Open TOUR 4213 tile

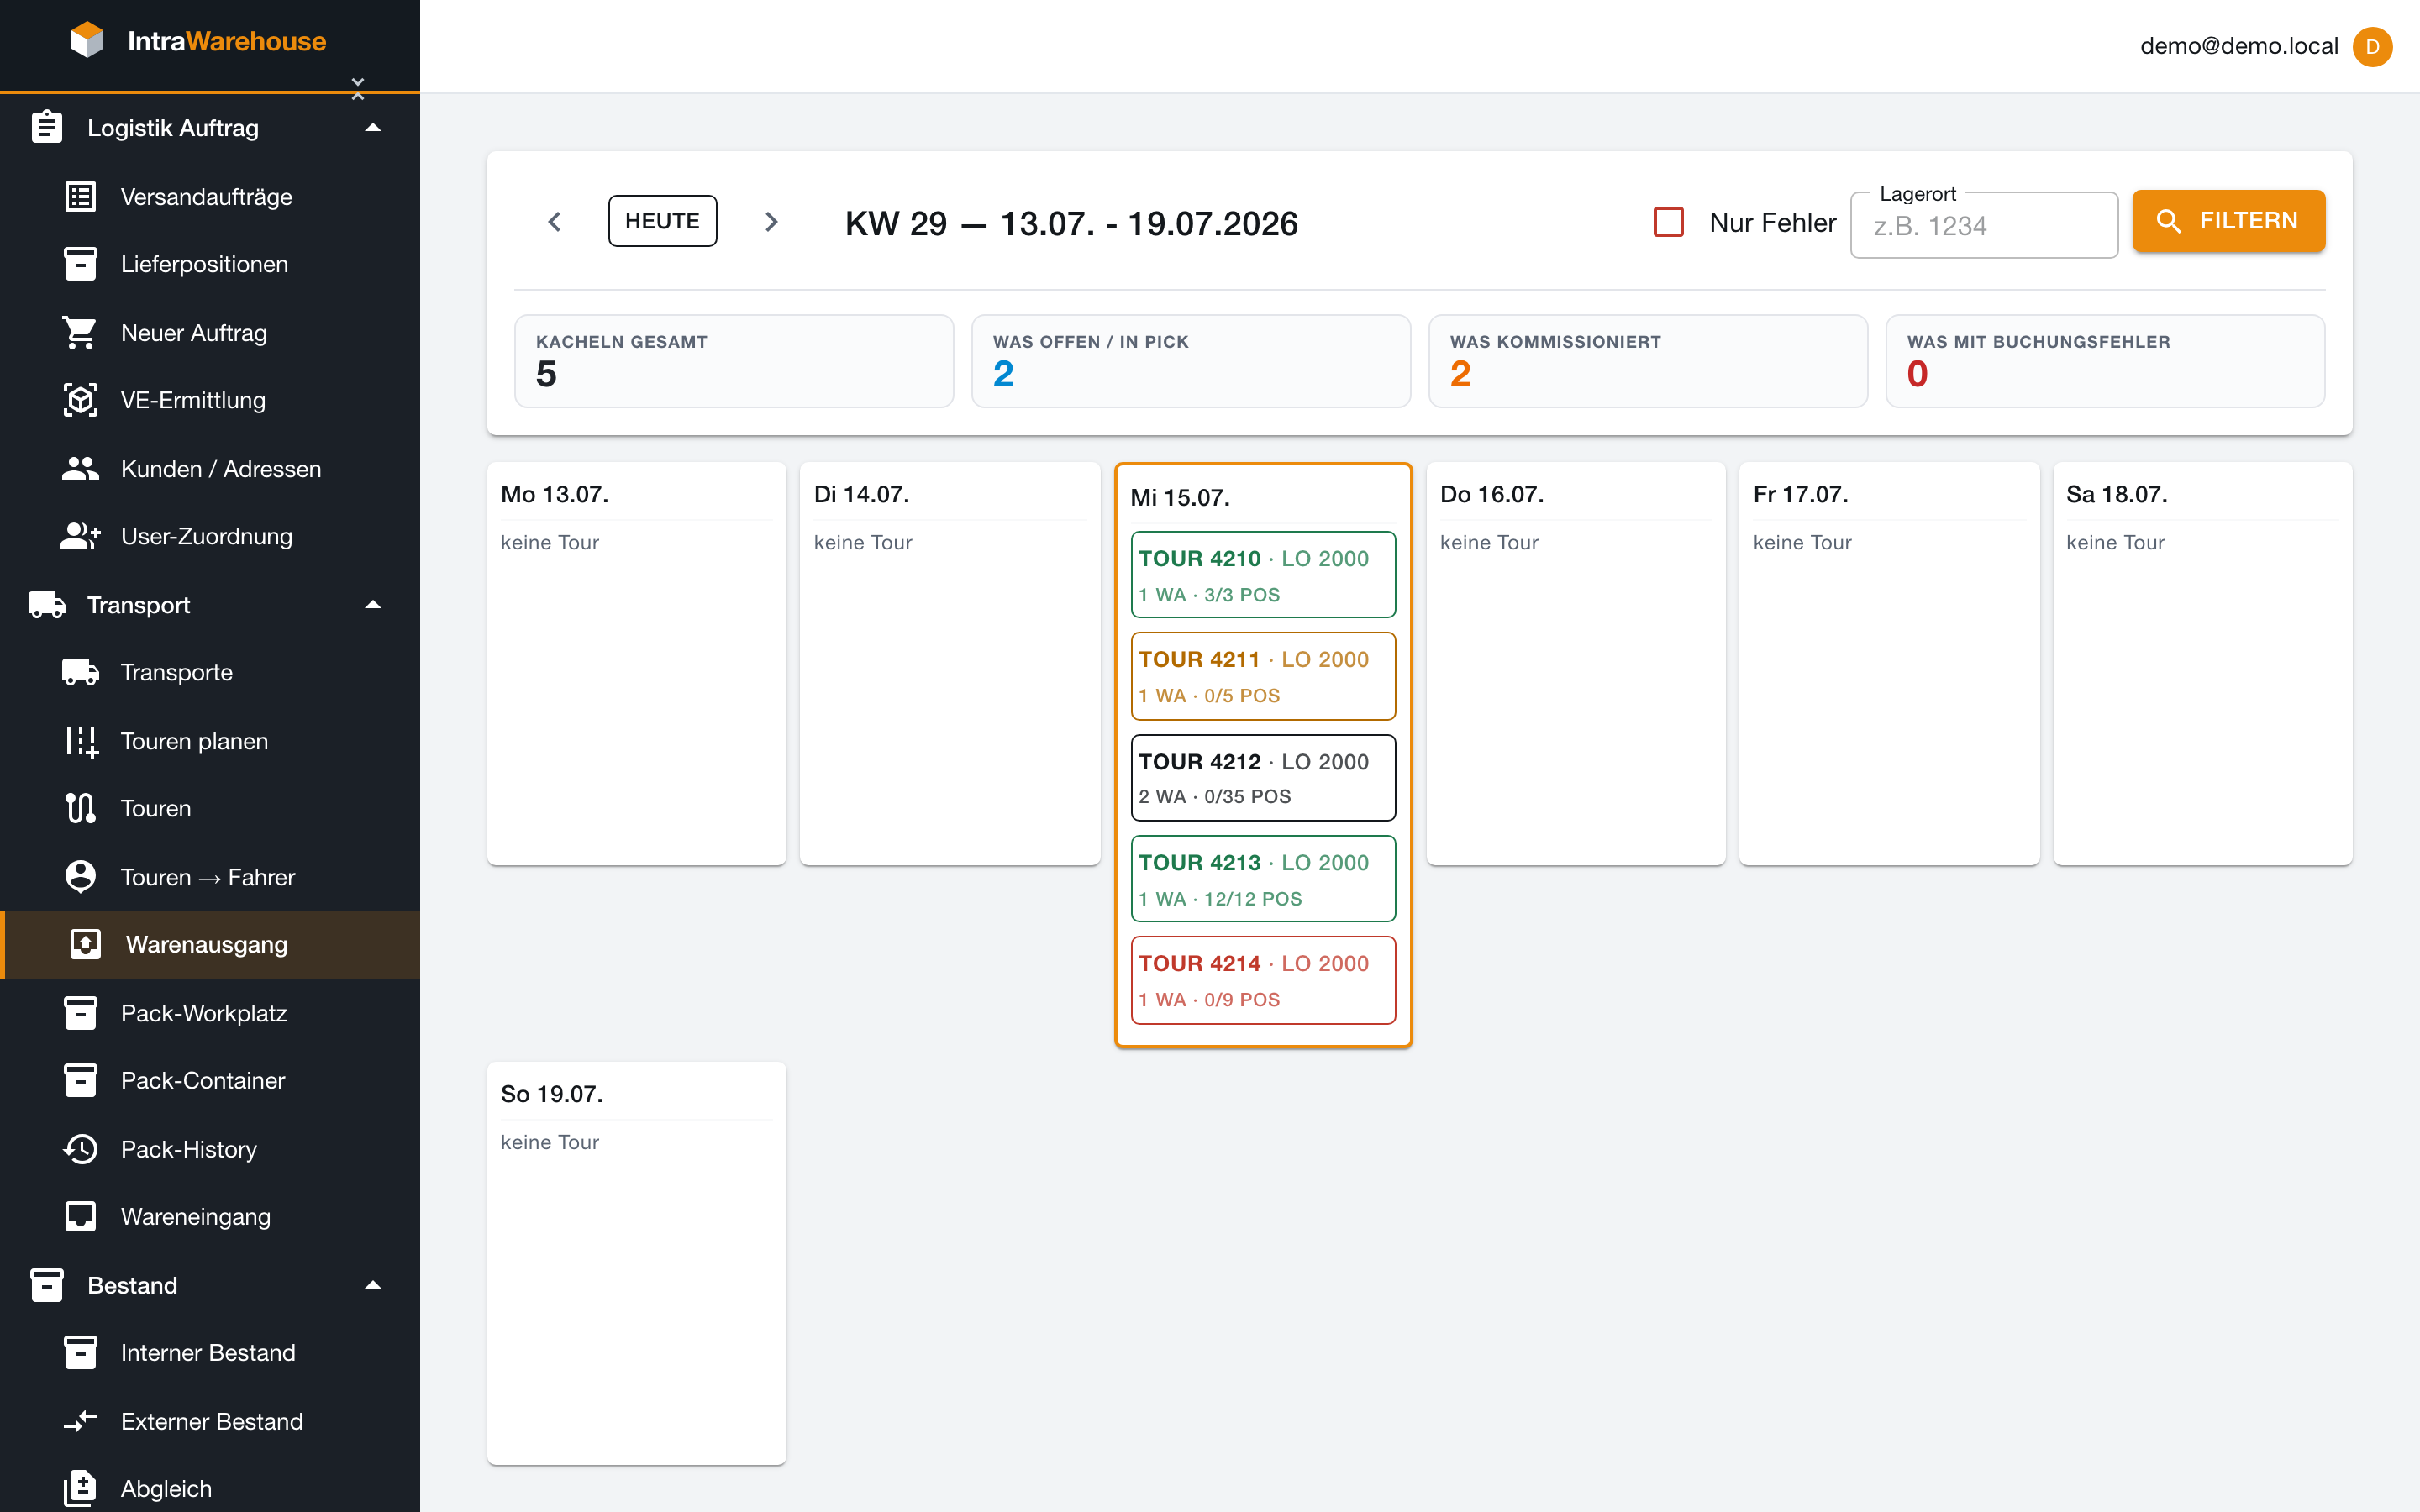(x=1263, y=879)
